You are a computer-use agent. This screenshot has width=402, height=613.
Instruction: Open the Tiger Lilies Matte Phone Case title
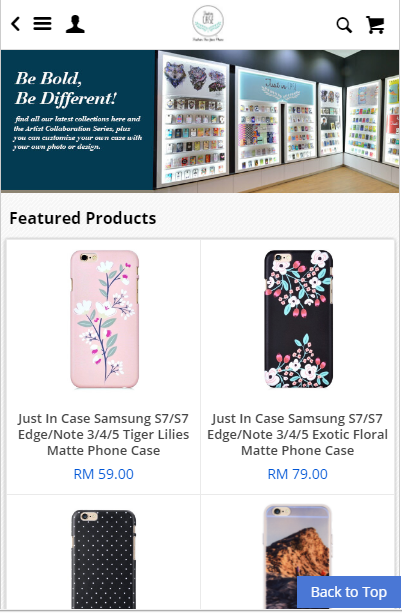pyautogui.click(x=104, y=434)
